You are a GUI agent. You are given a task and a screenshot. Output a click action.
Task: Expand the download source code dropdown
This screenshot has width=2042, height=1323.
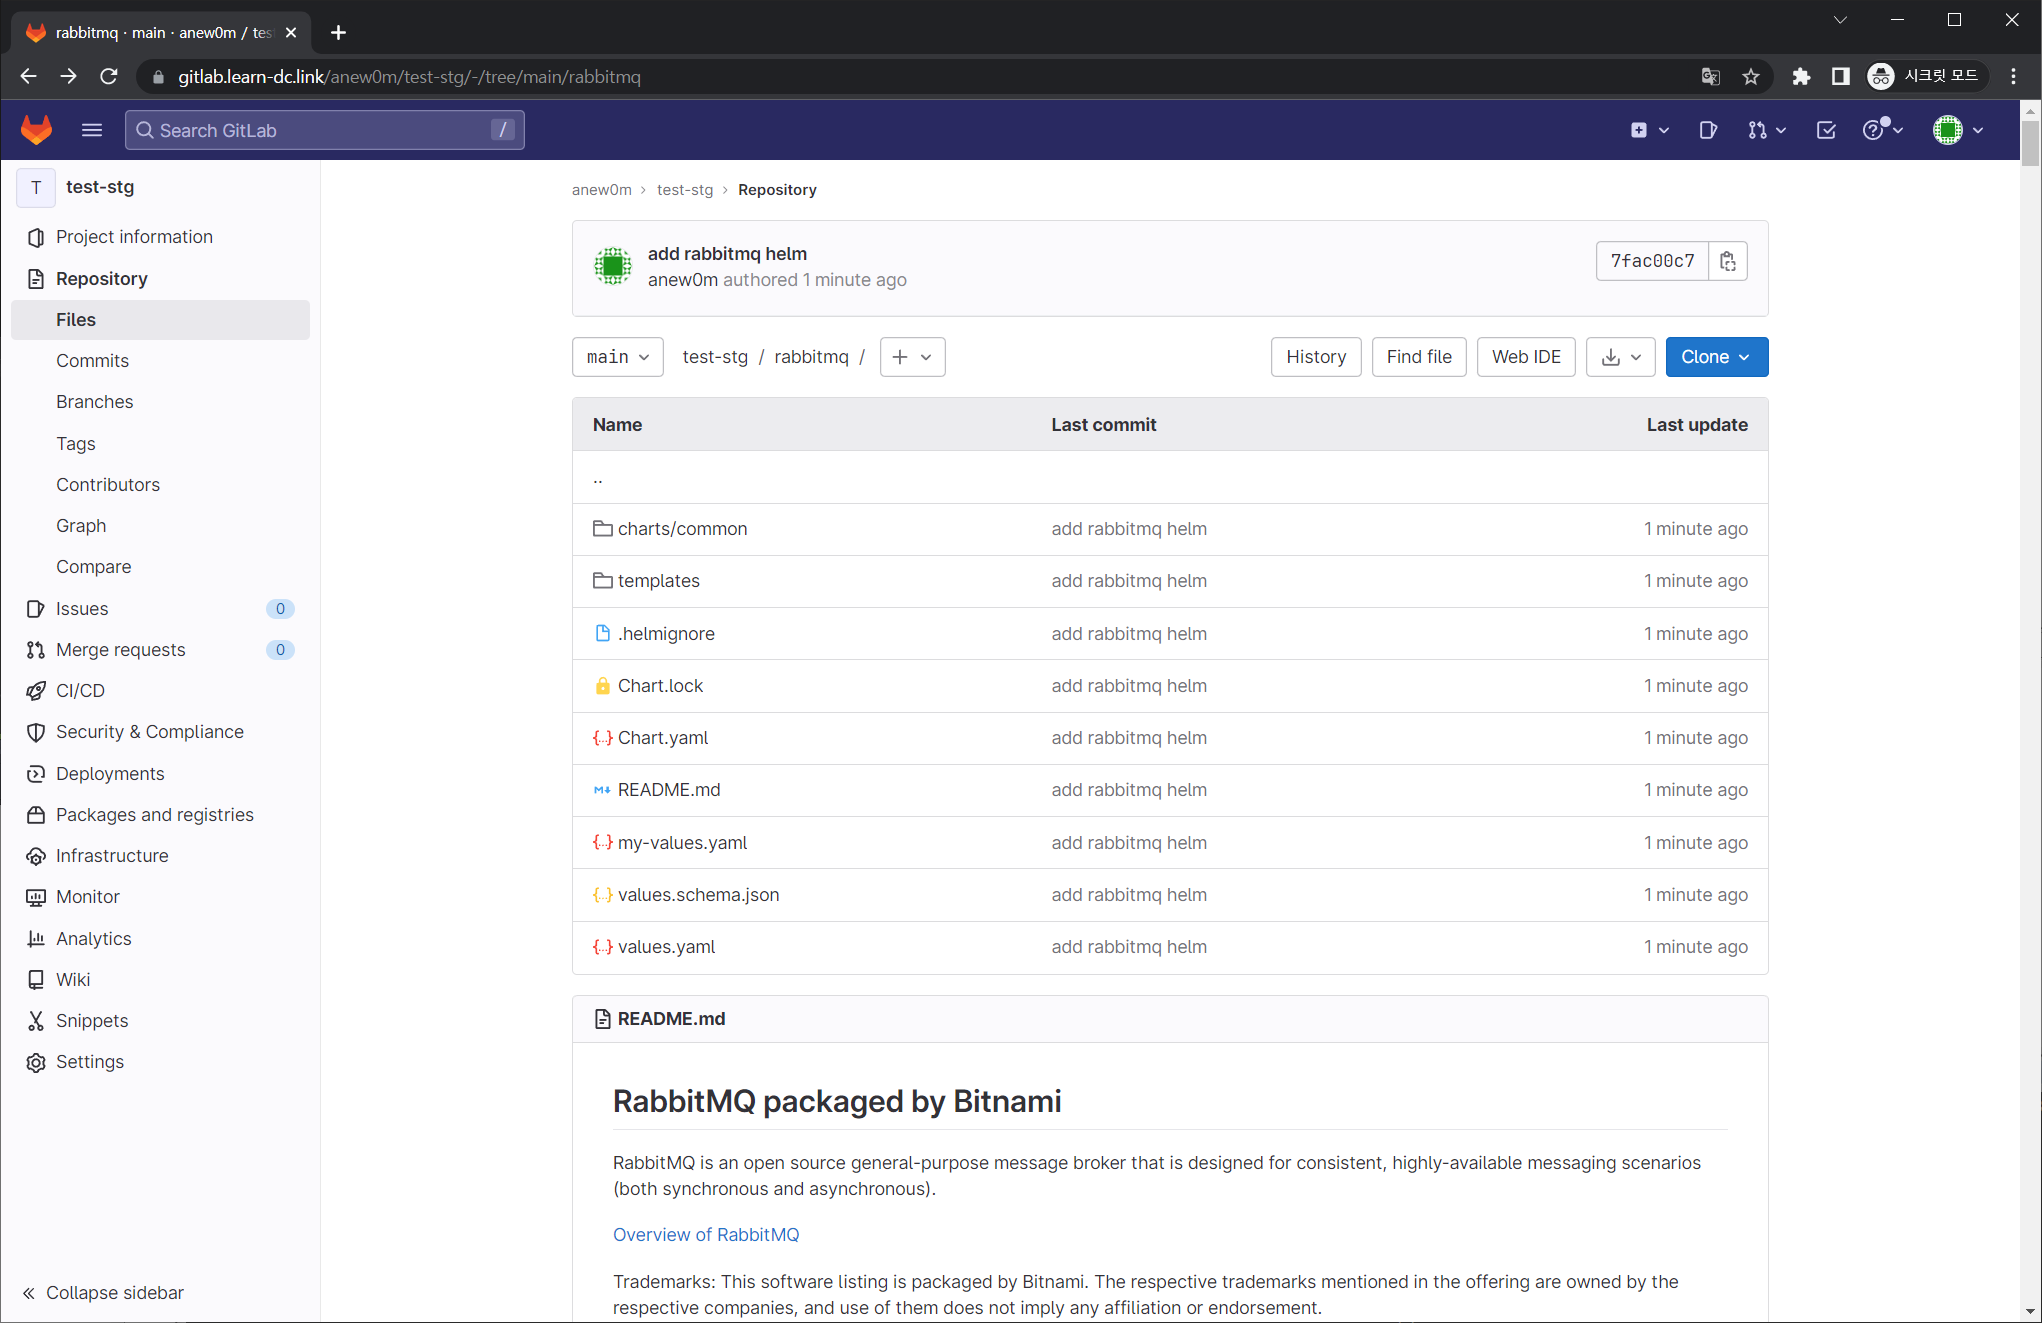[1620, 357]
